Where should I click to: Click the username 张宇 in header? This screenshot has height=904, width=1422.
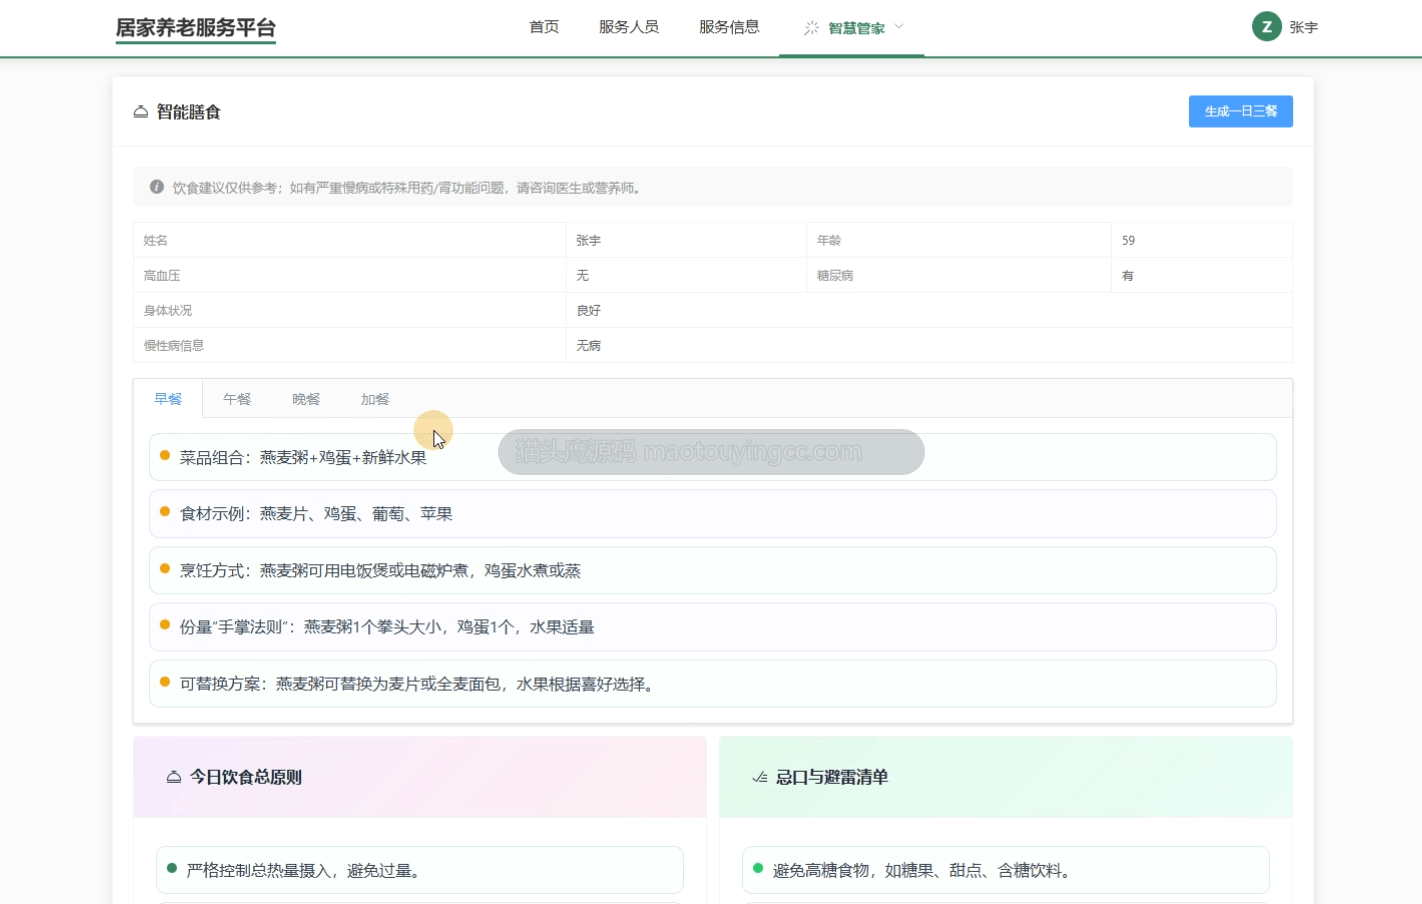click(x=1303, y=28)
